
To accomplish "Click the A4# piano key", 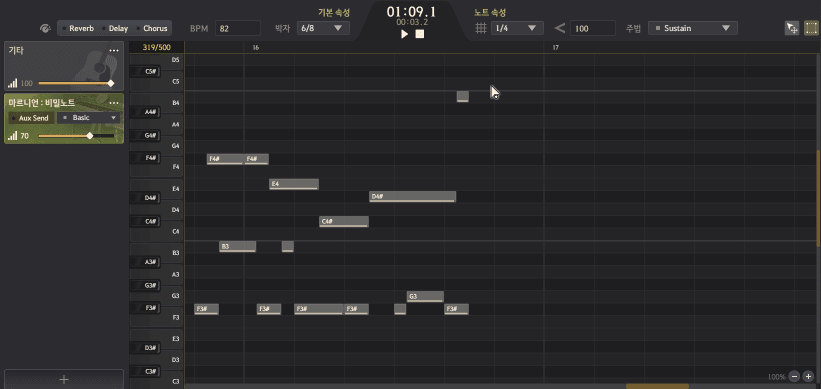I will 145,112.
